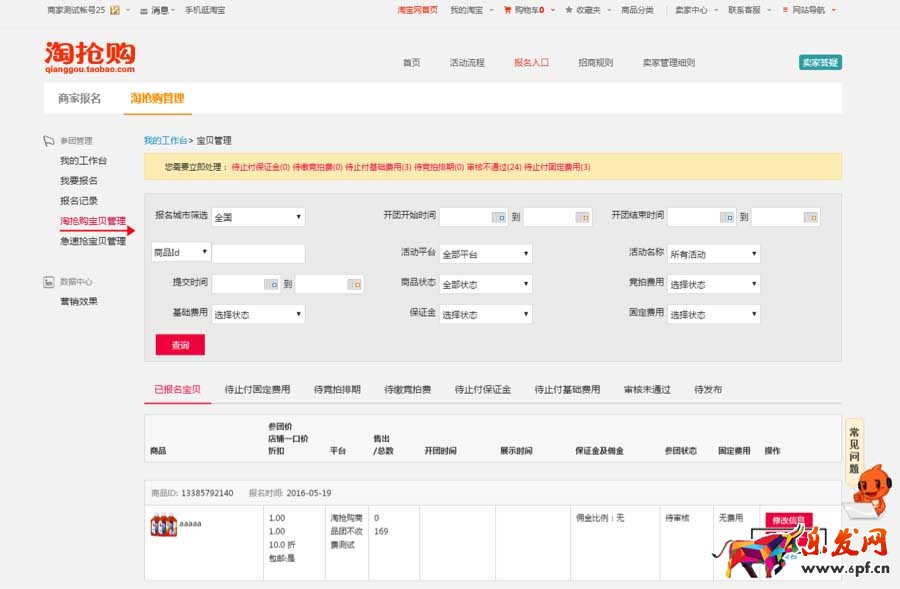Click the shopping cart icon in top bar
900x589 pixels.
click(507, 10)
